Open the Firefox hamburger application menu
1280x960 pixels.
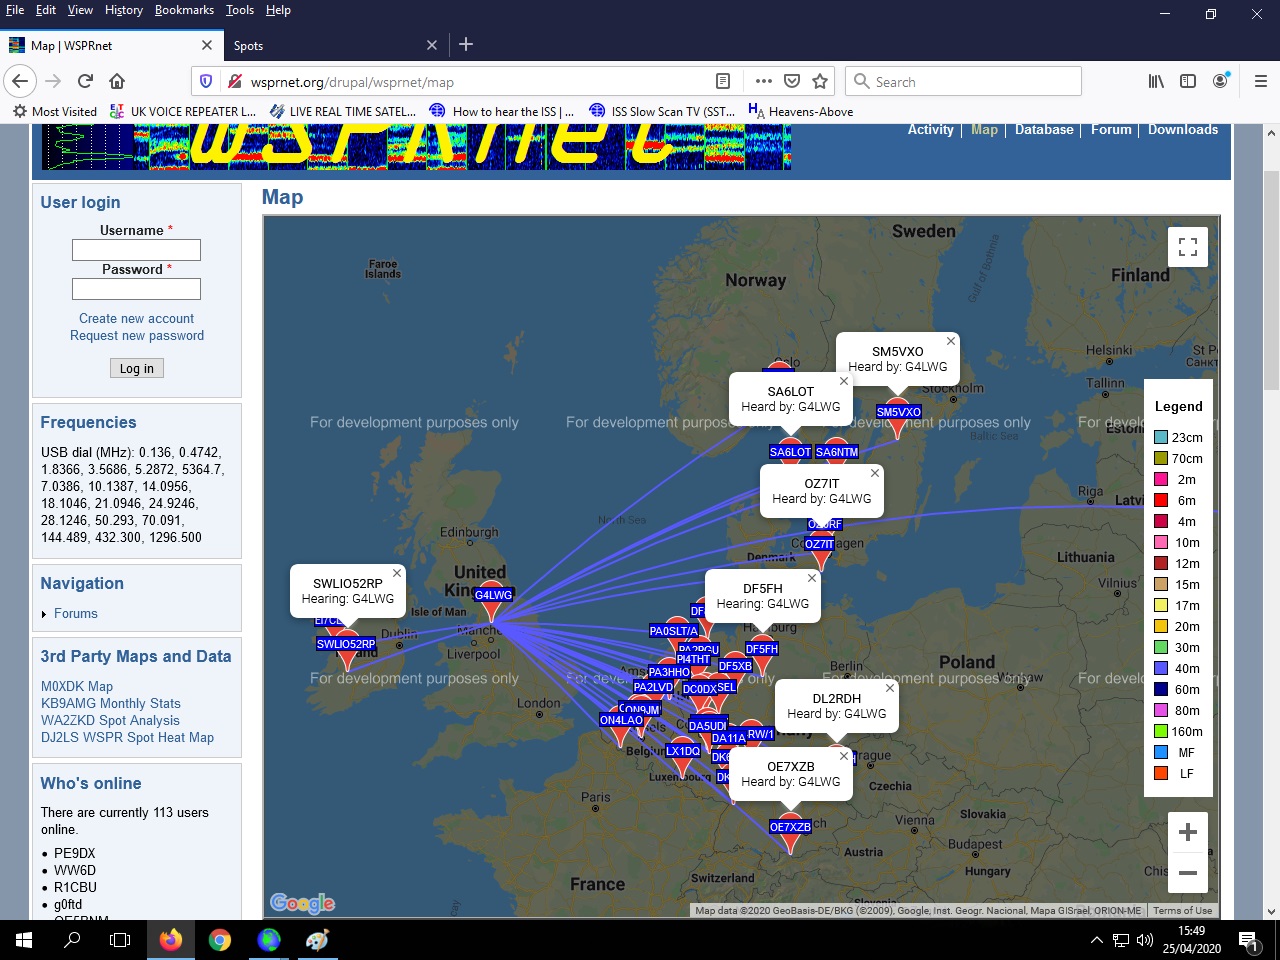(1260, 81)
